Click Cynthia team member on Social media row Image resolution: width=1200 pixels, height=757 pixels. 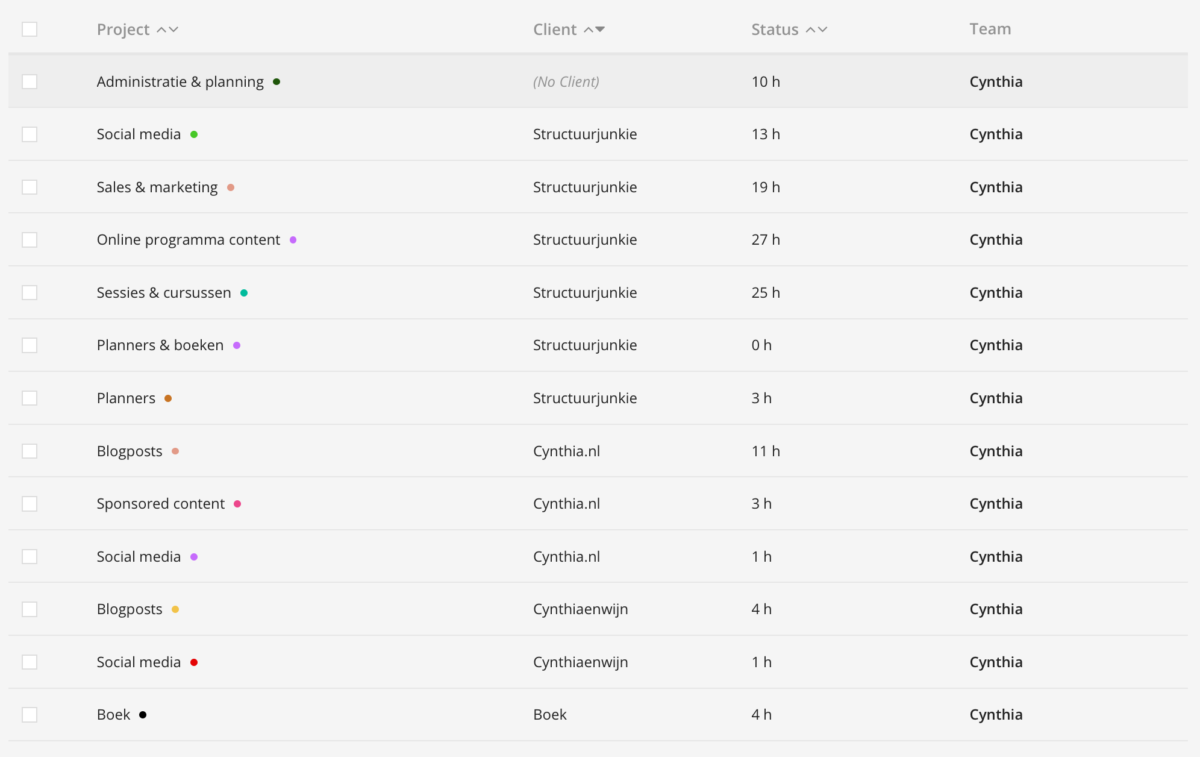(x=995, y=134)
